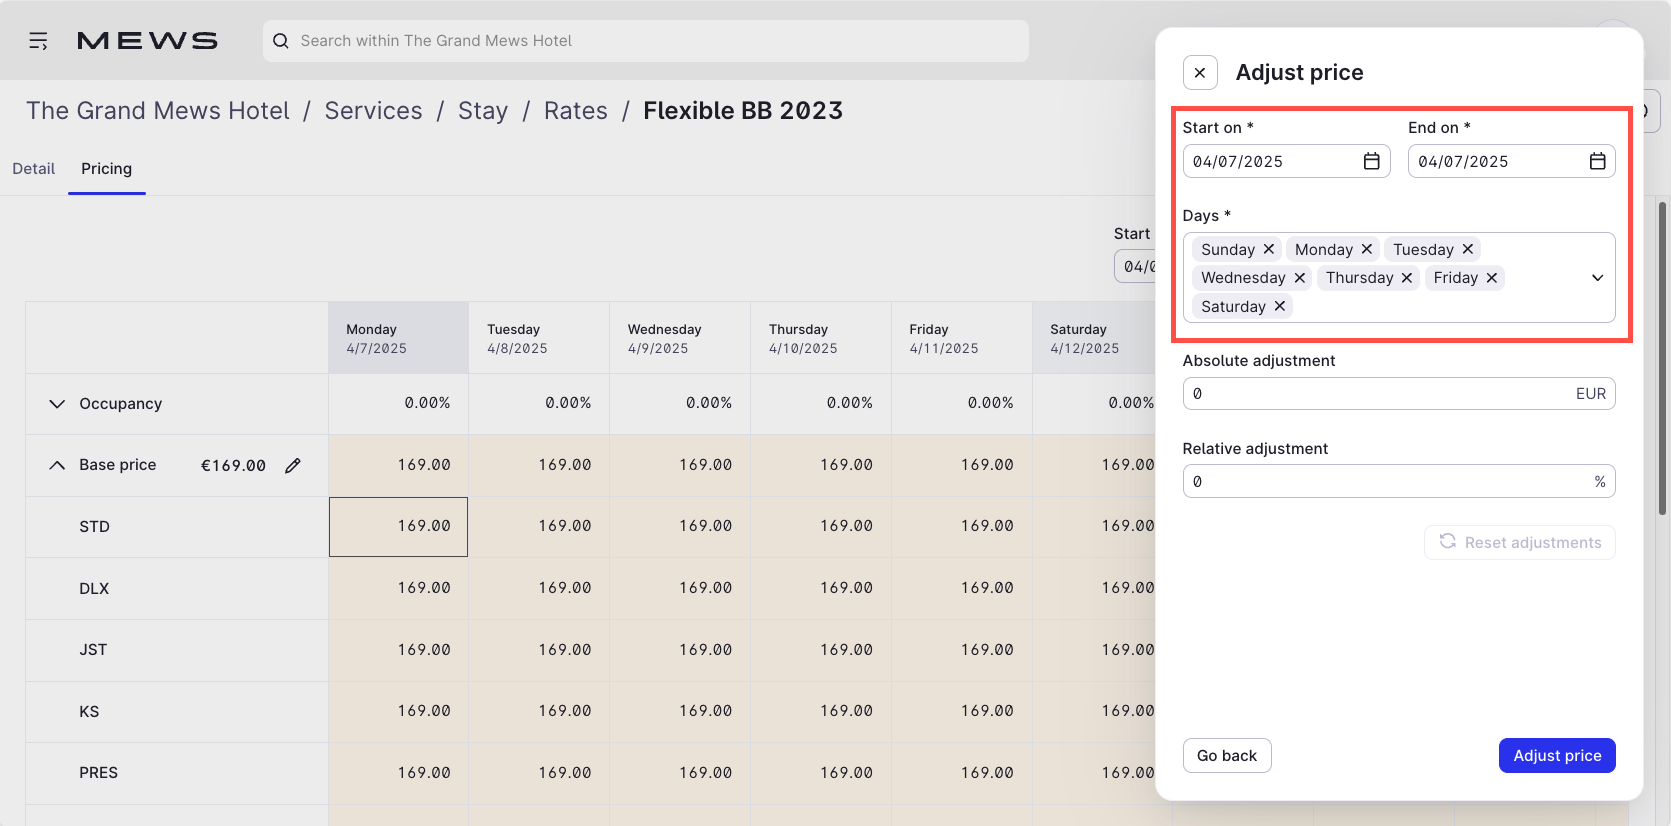This screenshot has width=1671, height=826.
Task: Expand the Occupancy row
Action: point(57,404)
